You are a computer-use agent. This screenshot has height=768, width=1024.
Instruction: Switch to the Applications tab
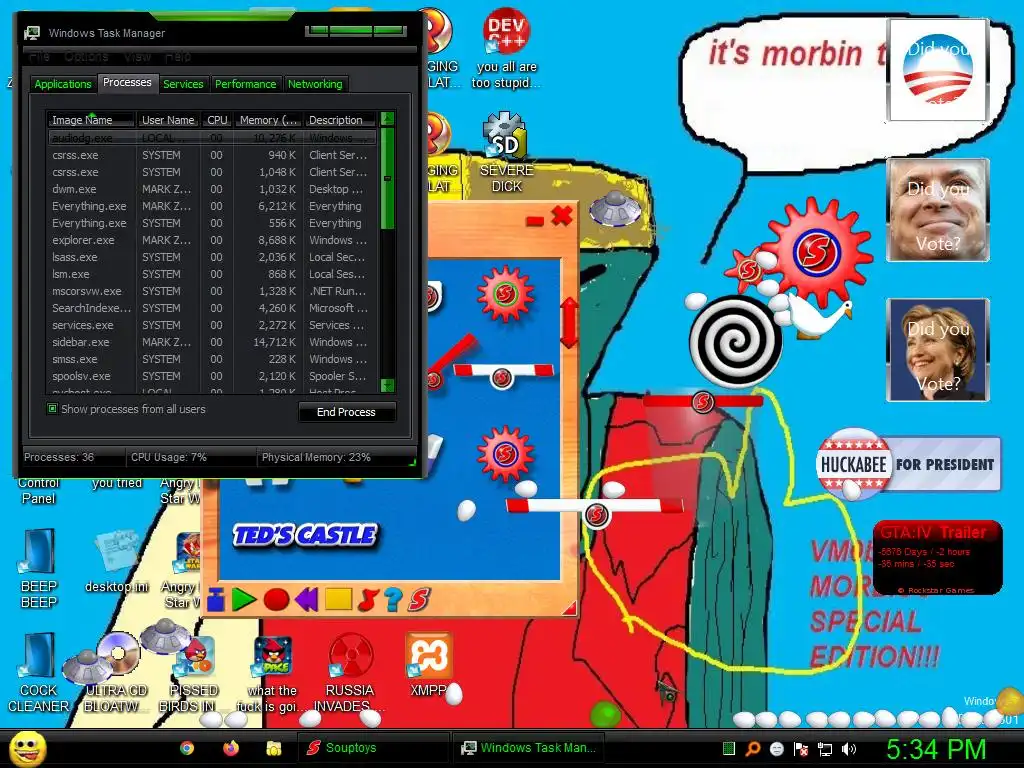click(x=63, y=84)
